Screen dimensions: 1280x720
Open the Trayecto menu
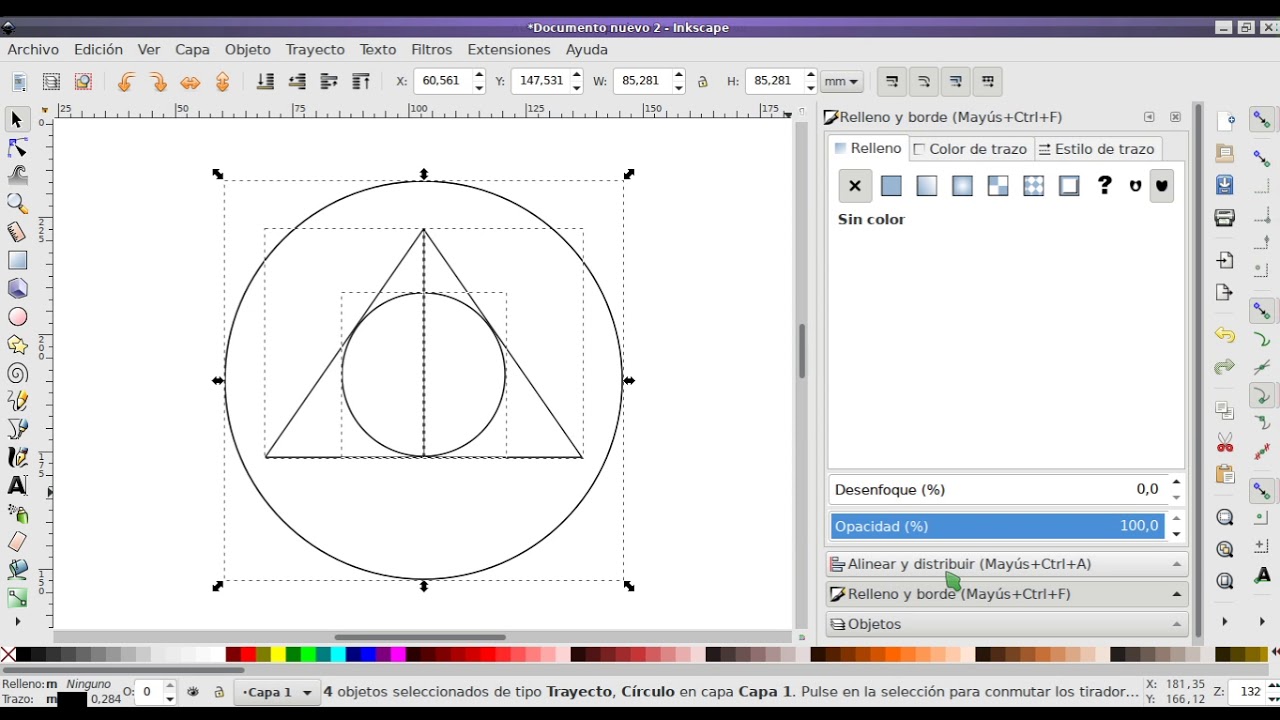point(315,49)
